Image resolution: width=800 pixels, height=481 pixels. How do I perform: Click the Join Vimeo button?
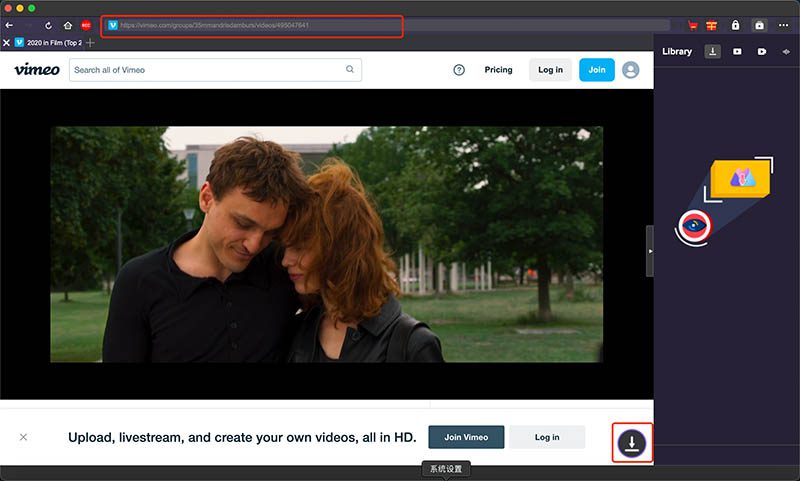coord(466,437)
